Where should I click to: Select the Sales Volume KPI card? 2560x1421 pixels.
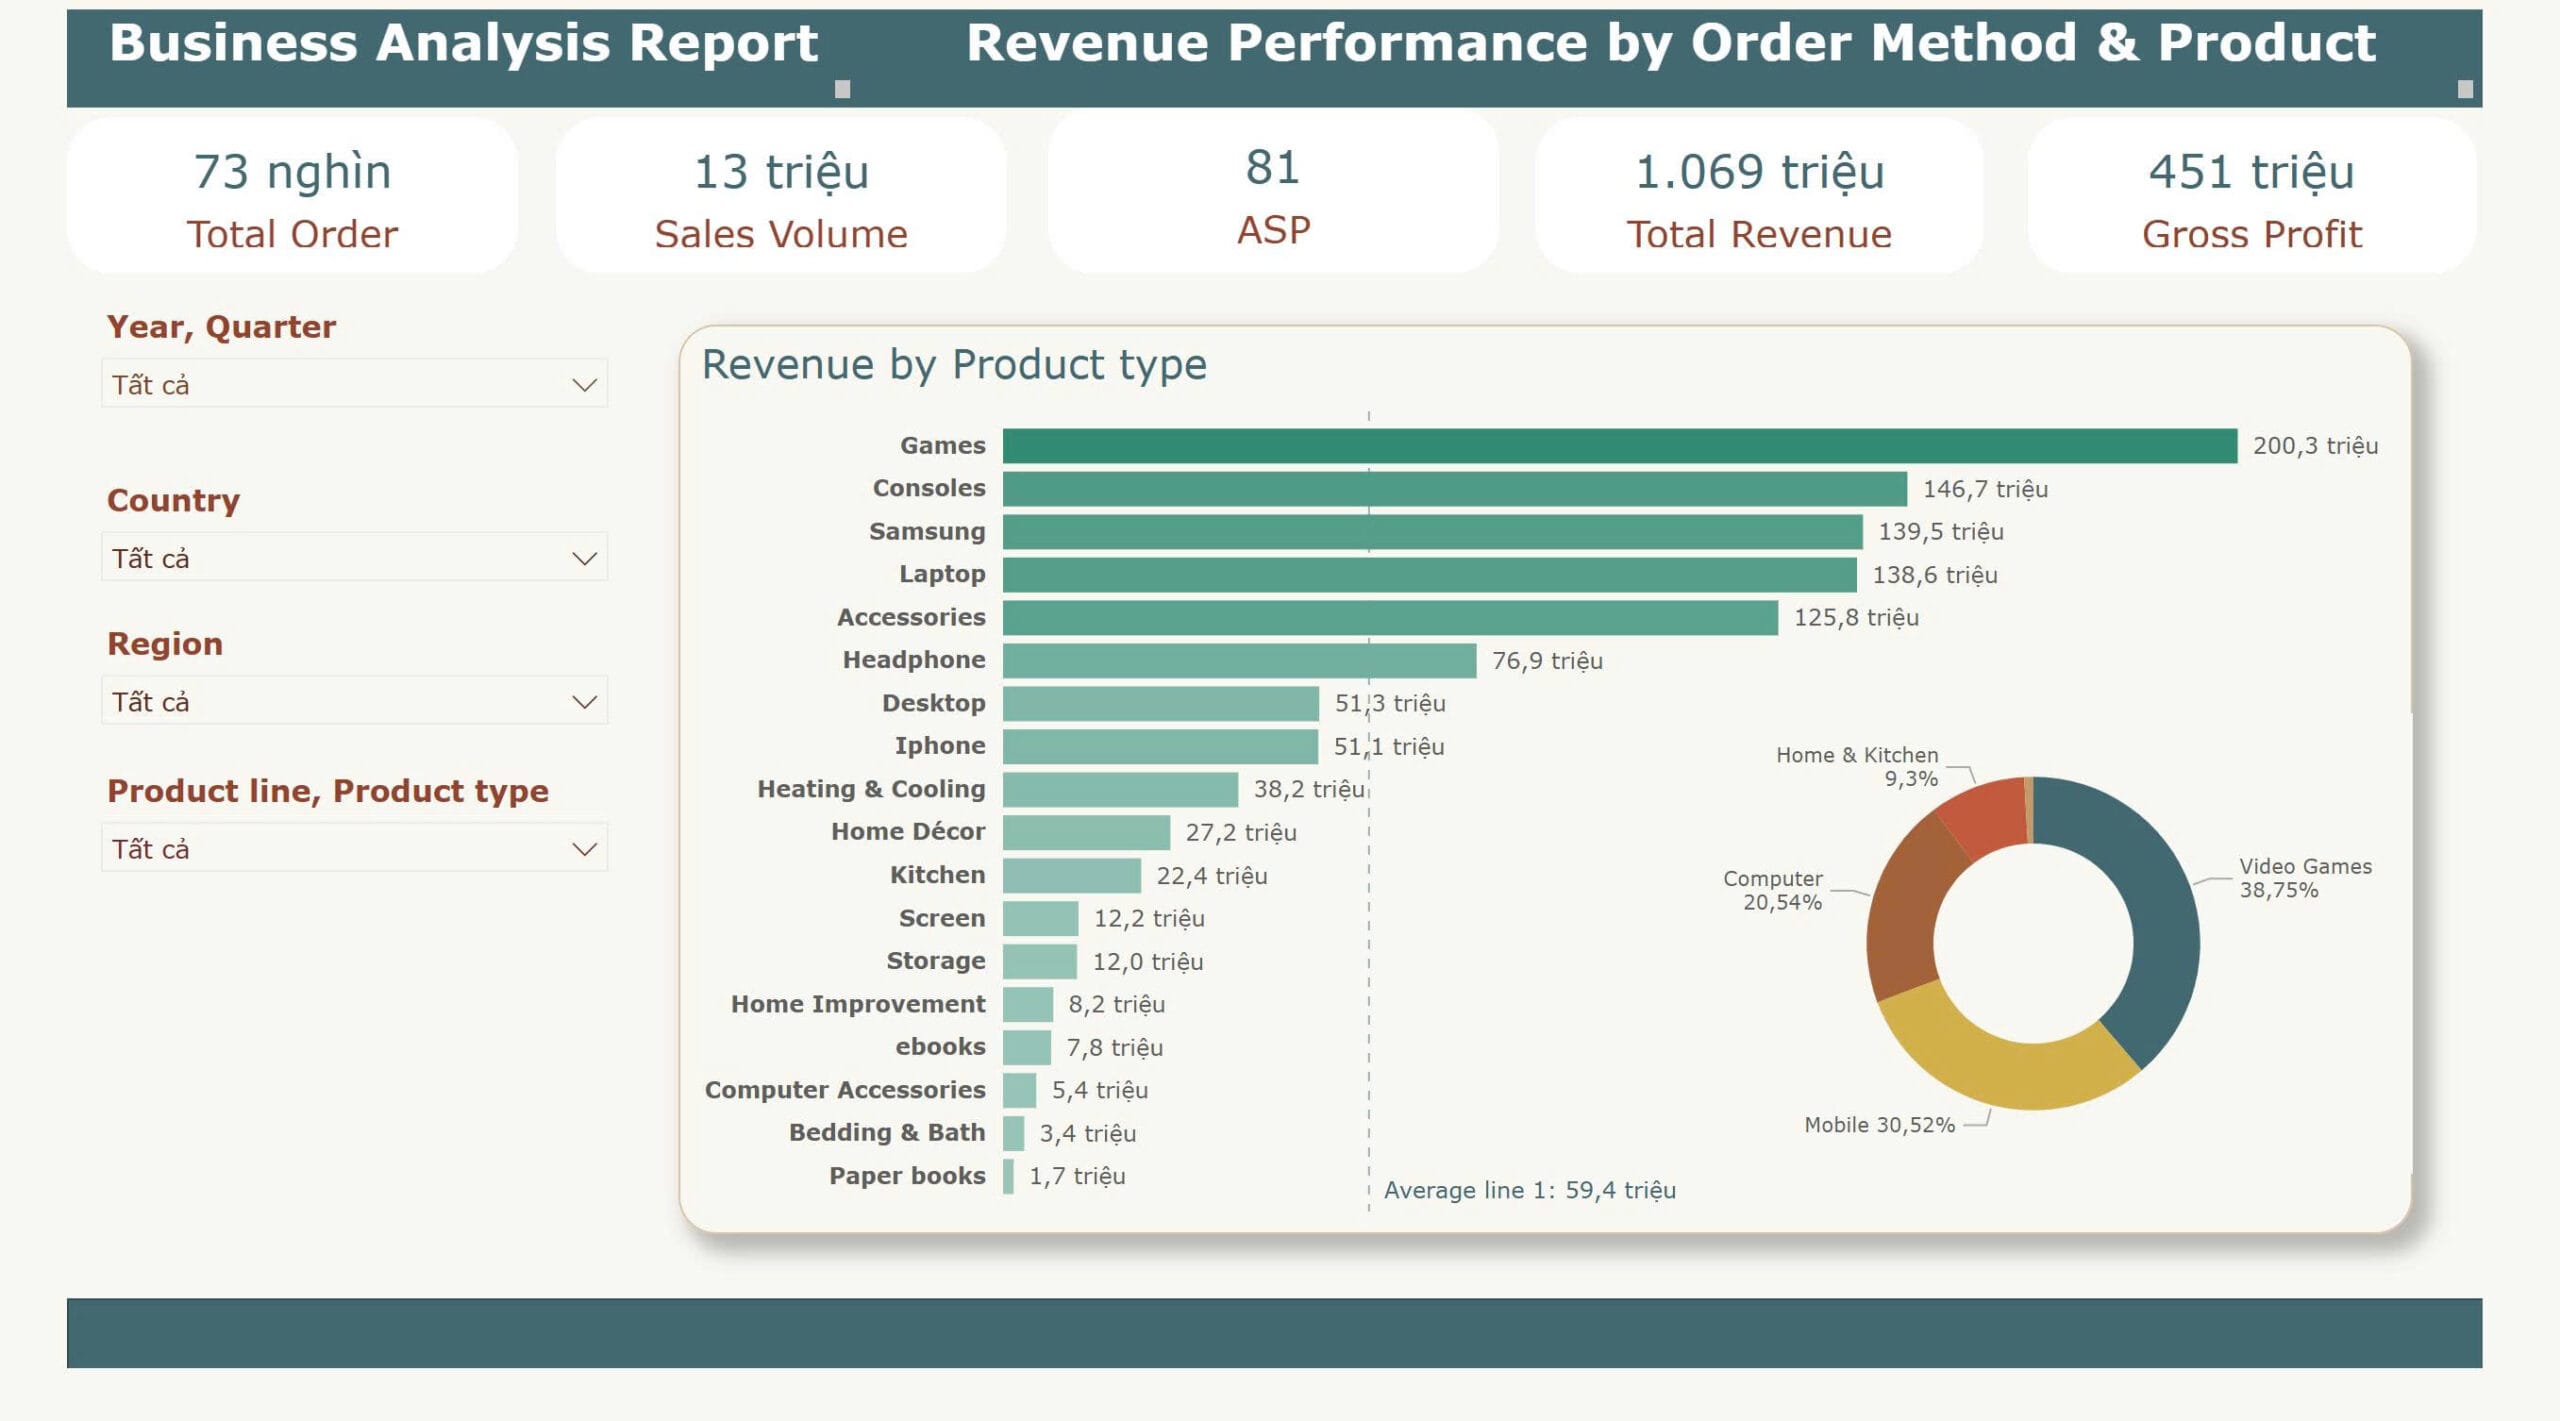point(782,196)
